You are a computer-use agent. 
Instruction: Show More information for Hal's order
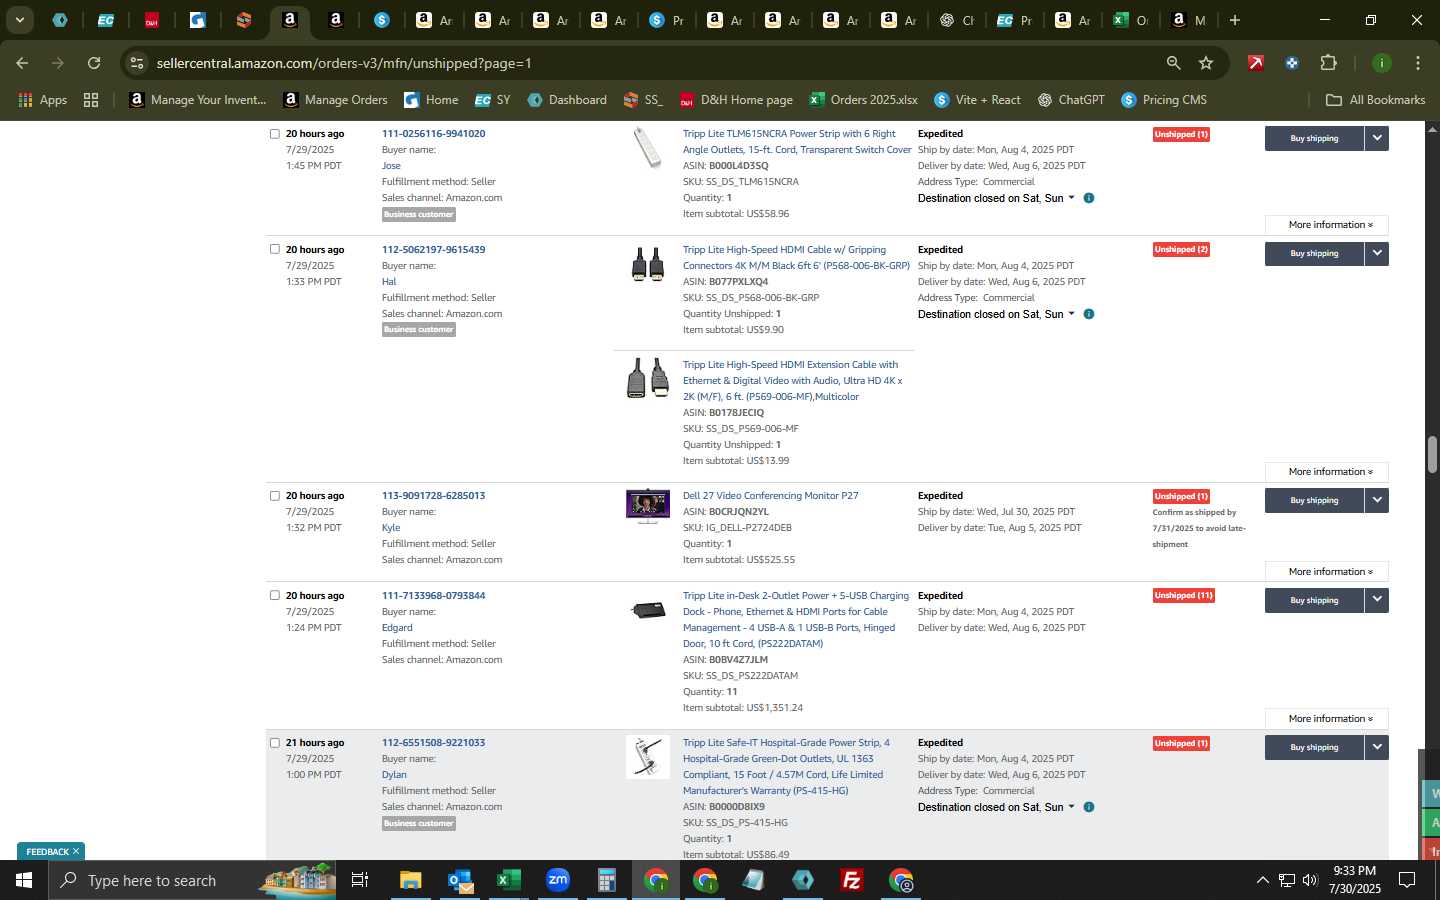[x=1326, y=472]
